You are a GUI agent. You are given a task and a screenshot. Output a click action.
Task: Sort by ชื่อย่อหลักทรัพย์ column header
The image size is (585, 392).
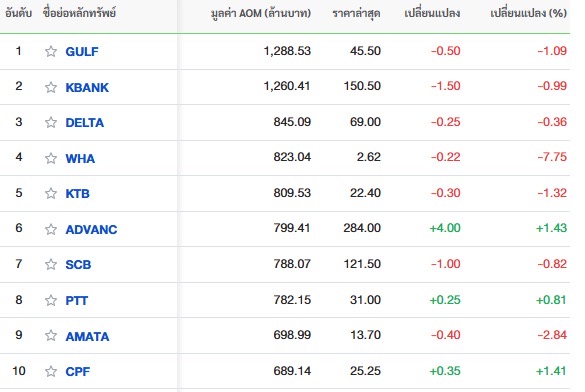(x=79, y=13)
